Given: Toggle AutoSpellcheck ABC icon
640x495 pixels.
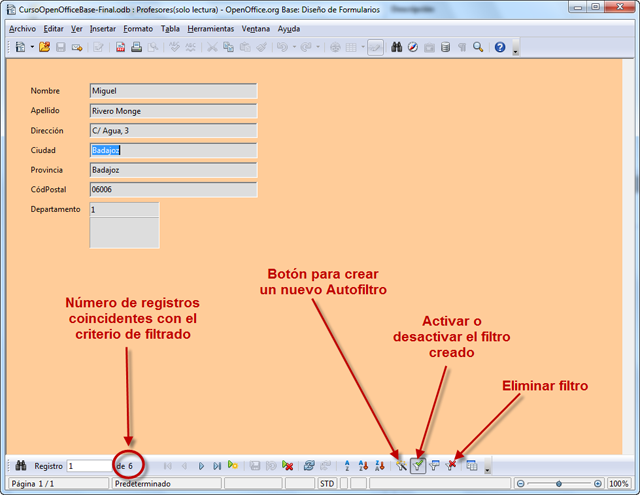Looking at the screenshot, I should click(191, 47).
